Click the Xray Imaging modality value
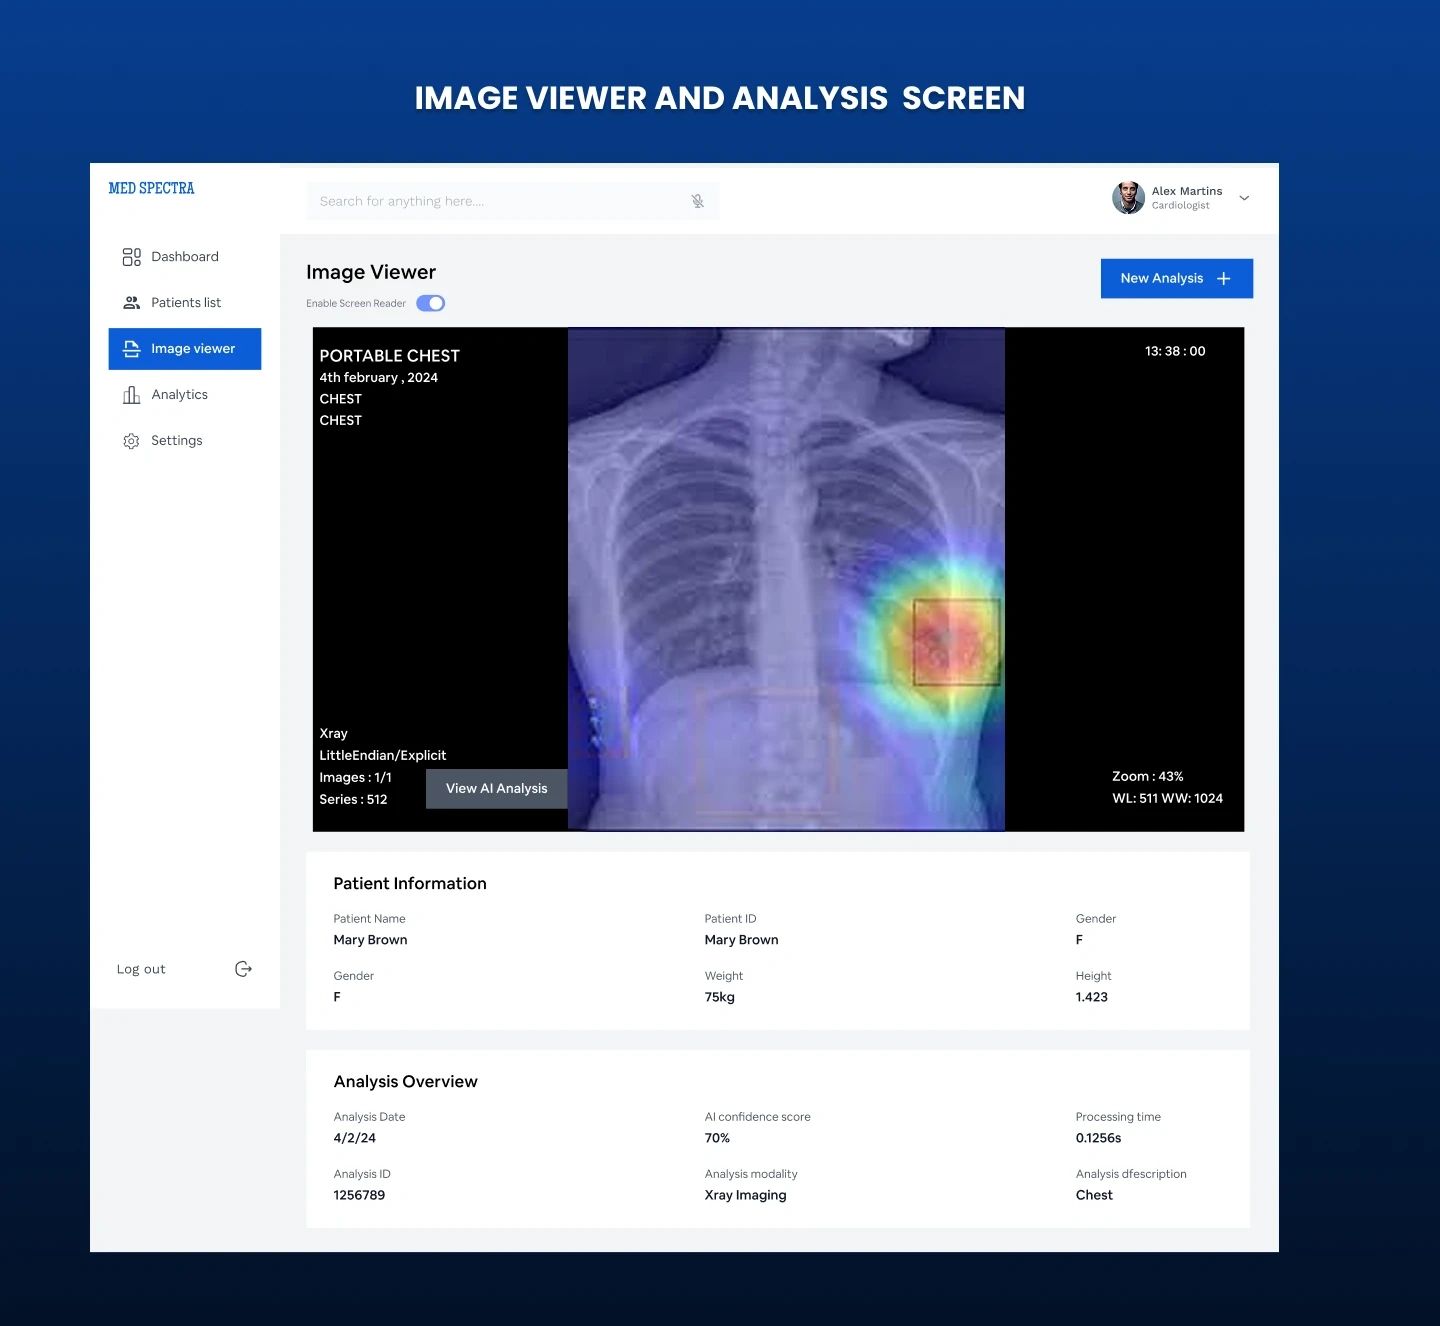The width and height of the screenshot is (1440, 1326). [746, 1195]
